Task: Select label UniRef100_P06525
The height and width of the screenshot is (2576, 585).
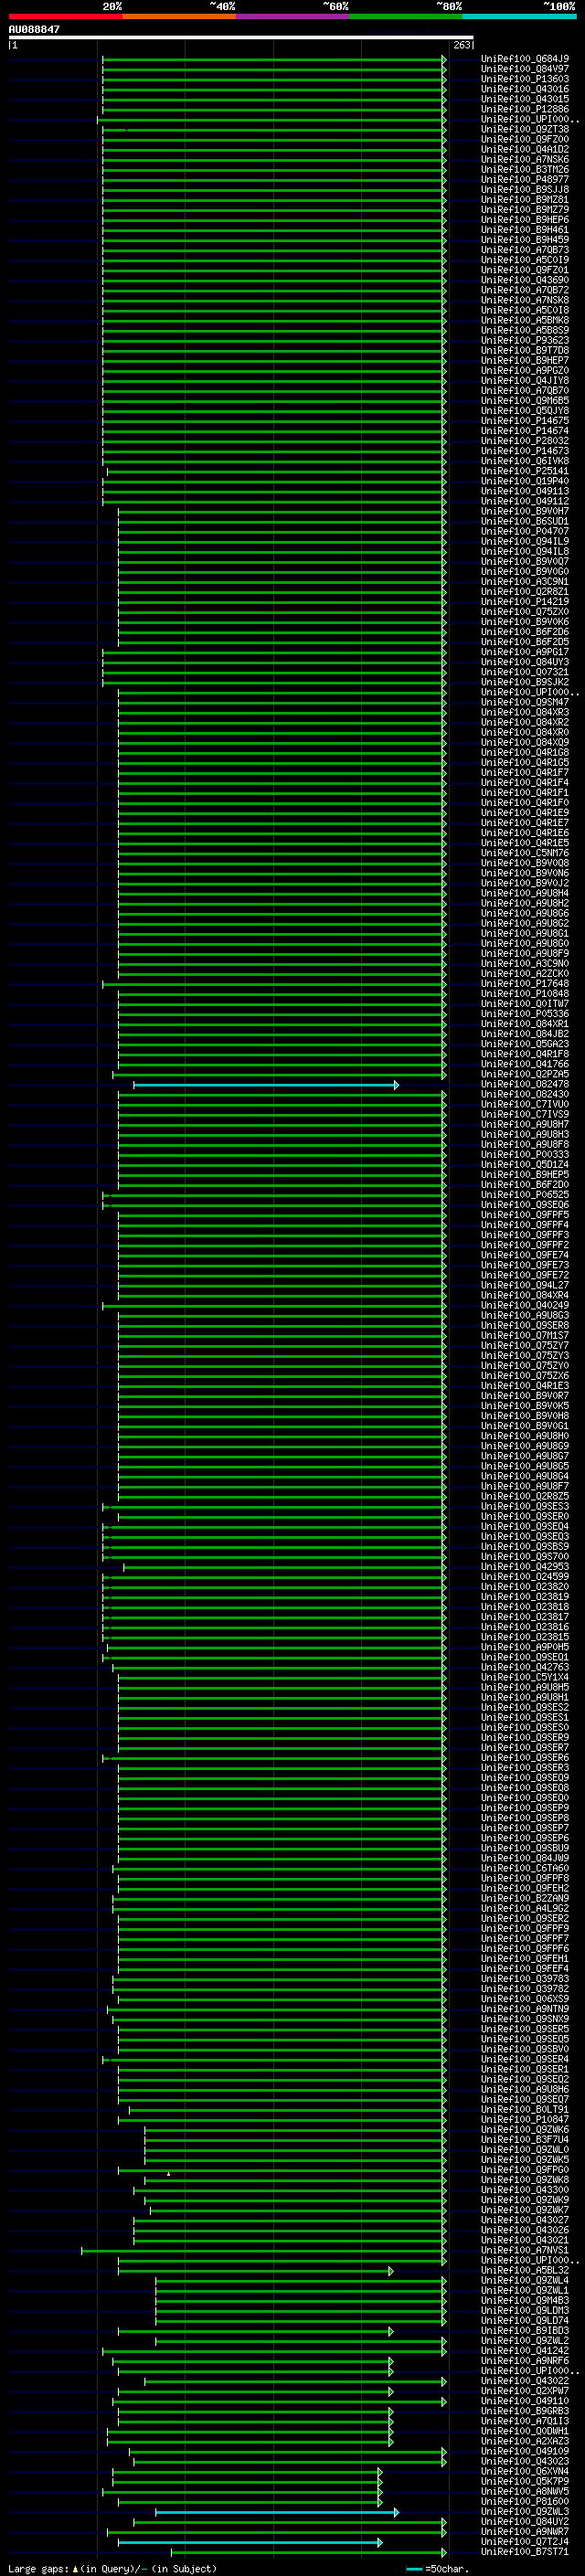Action: click(x=525, y=1195)
